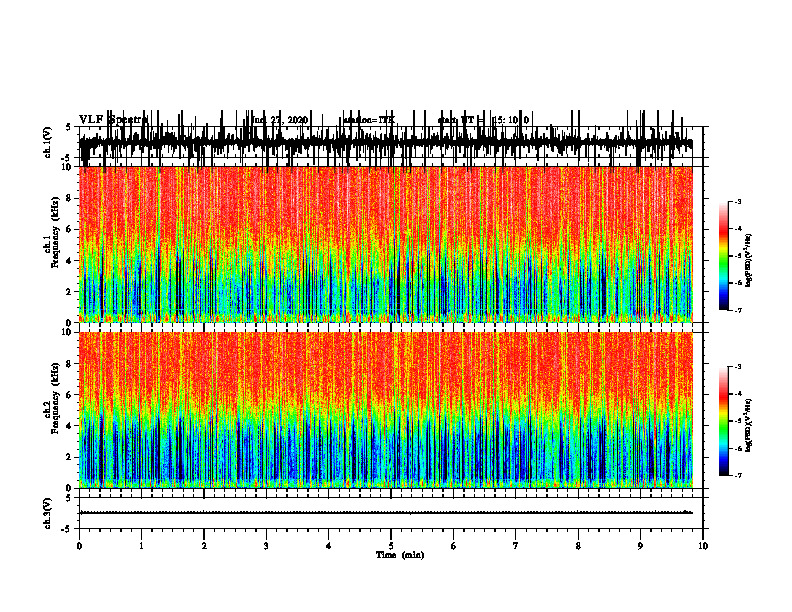Click the ch.1 spectrogram color bar
Image resolution: width=792 pixels, height=612 pixels.
(x=724, y=256)
